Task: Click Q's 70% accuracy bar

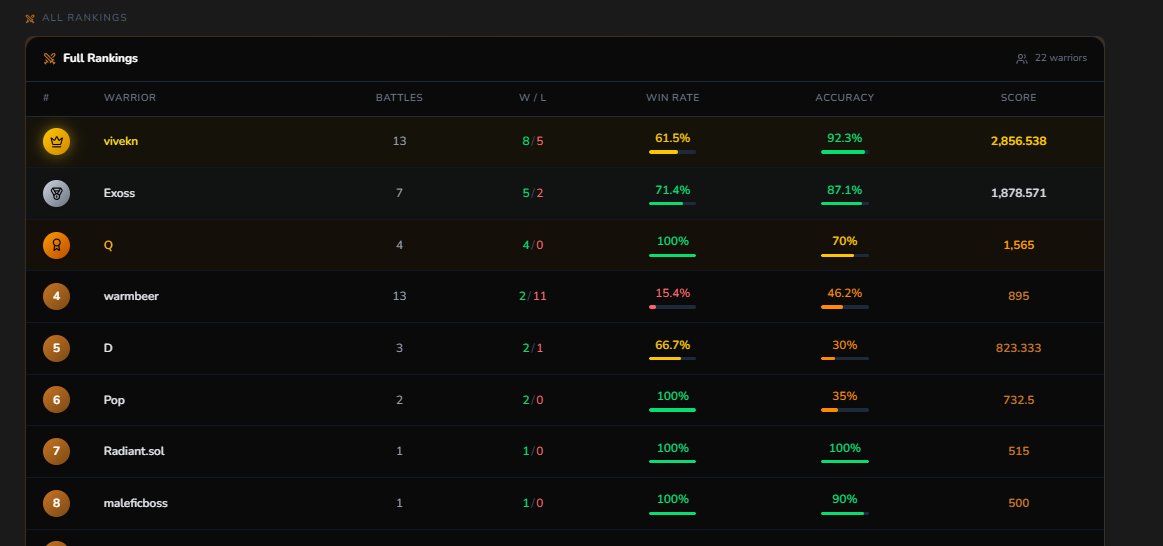Action: (x=845, y=256)
